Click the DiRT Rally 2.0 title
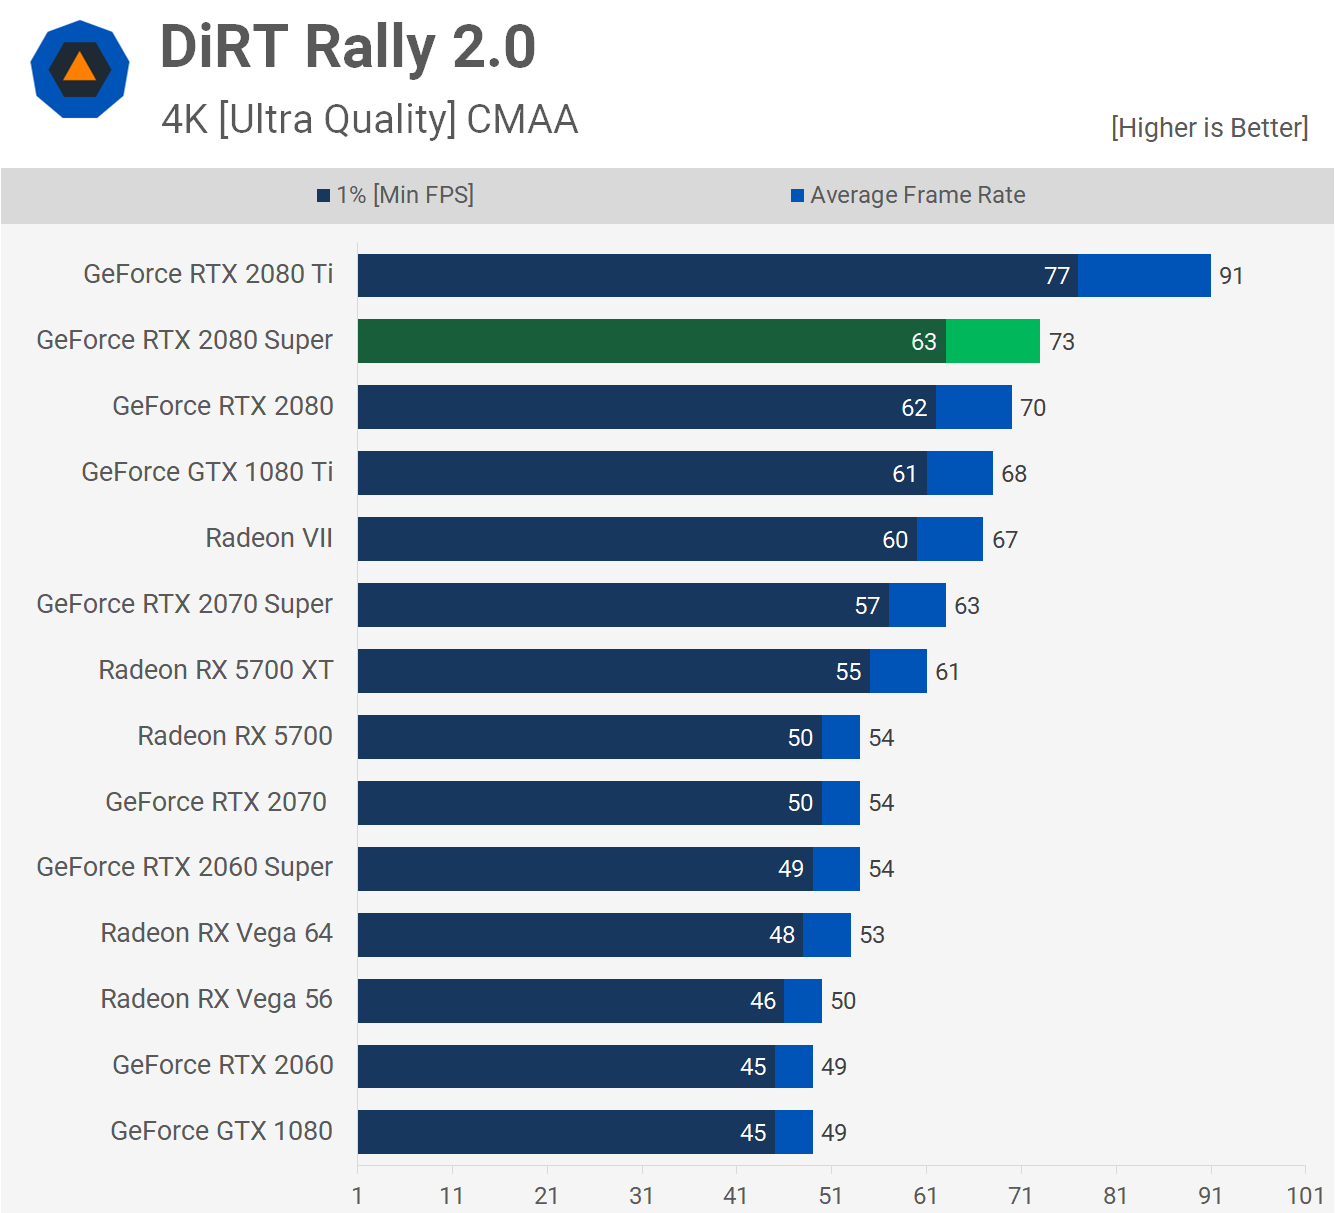Viewport: 1335px width, 1213px height. (x=347, y=47)
